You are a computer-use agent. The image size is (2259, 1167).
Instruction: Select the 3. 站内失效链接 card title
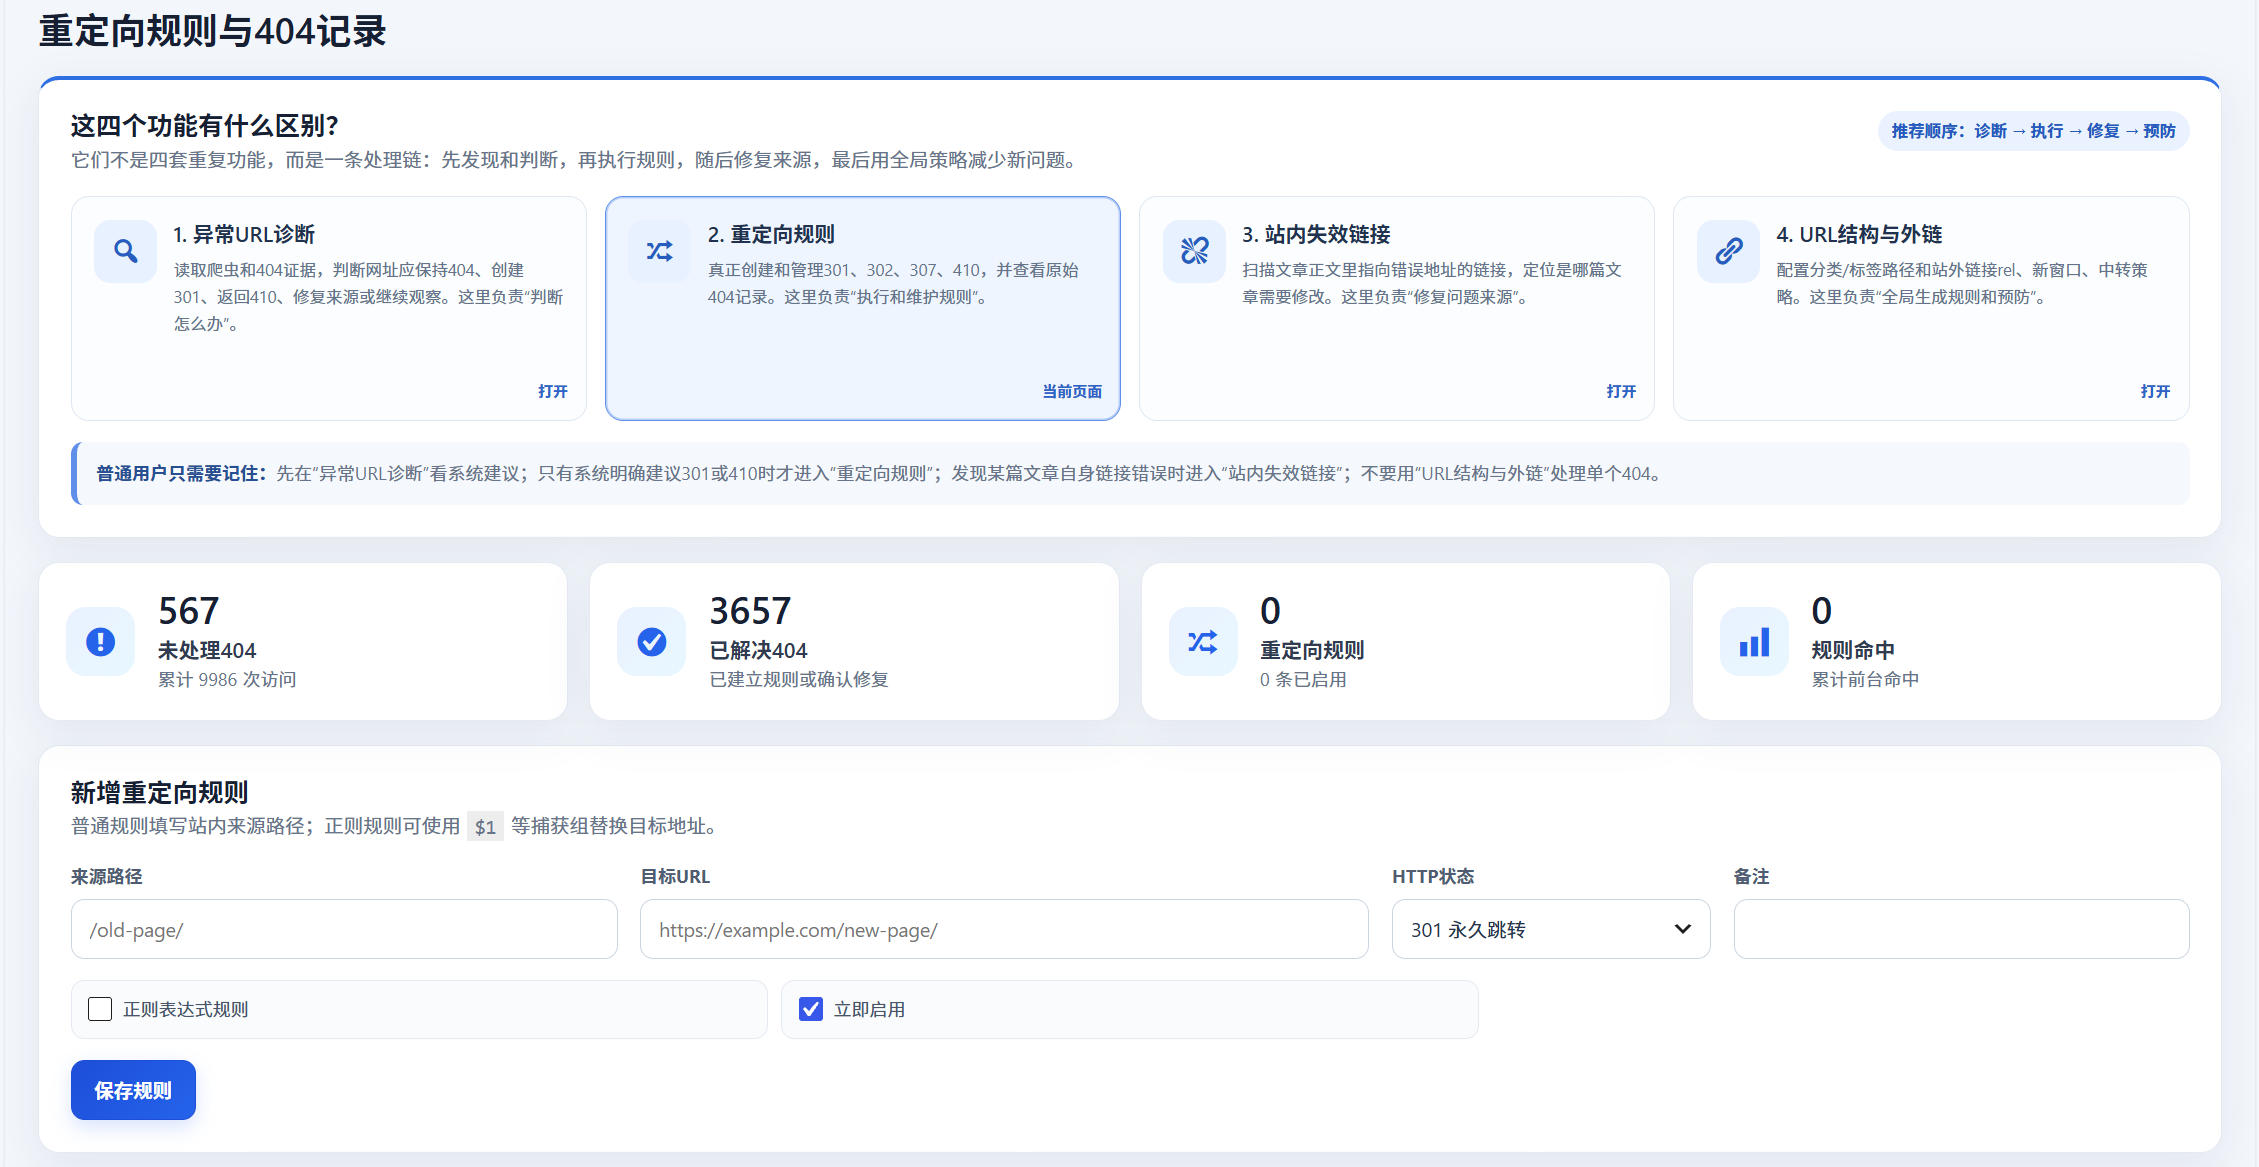tap(1316, 234)
